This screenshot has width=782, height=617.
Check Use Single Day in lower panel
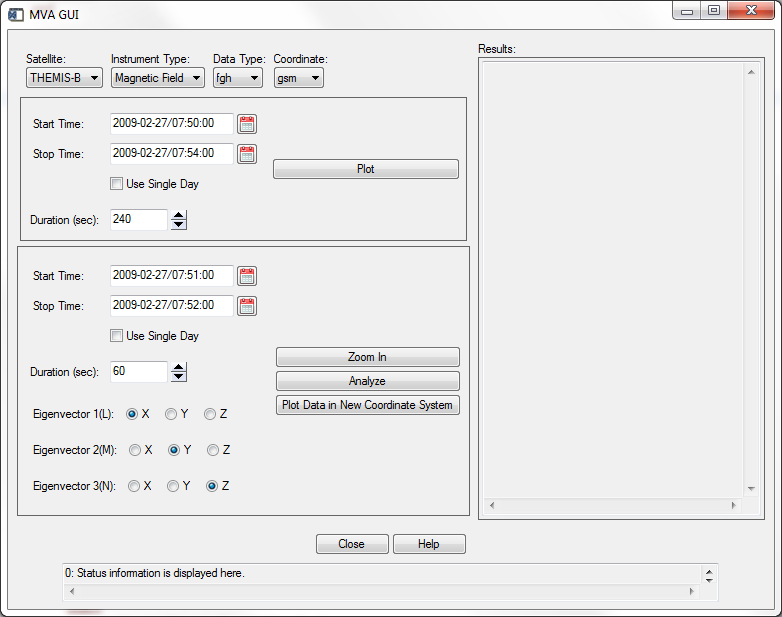click(x=117, y=336)
